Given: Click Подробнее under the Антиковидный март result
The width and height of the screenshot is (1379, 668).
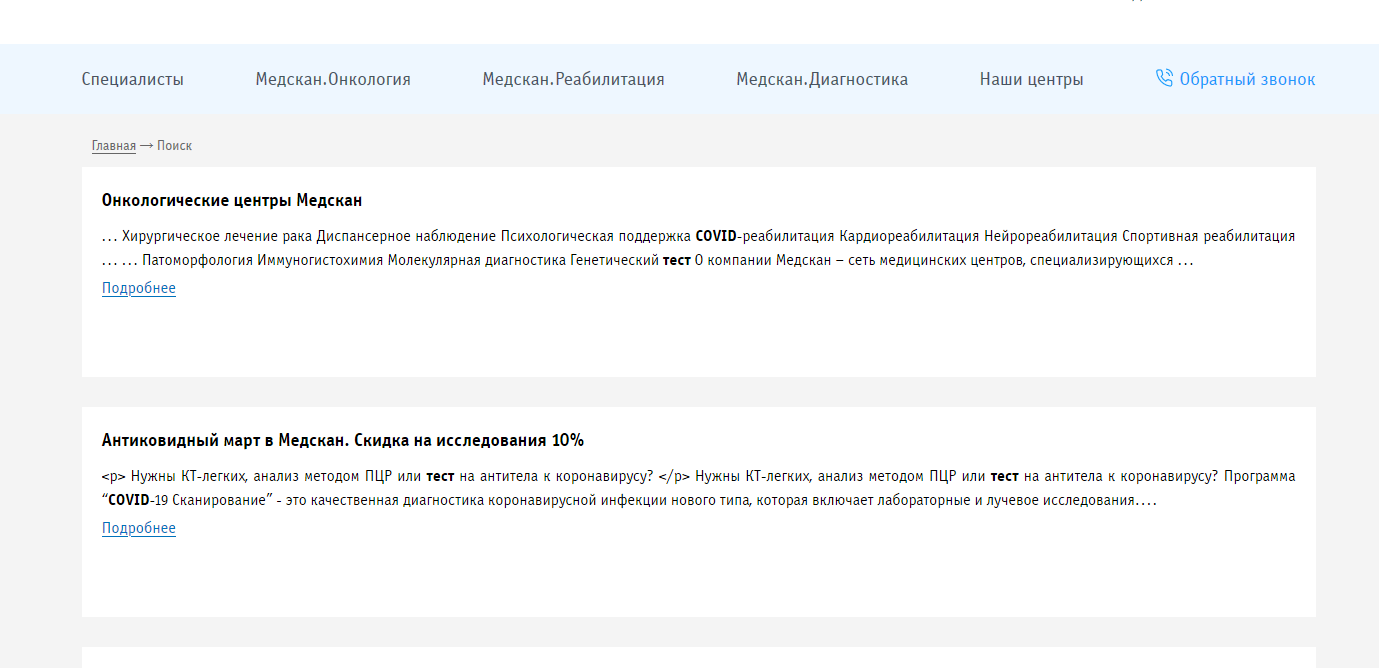Looking at the screenshot, I should pyautogui.click(x=138, y=528).
